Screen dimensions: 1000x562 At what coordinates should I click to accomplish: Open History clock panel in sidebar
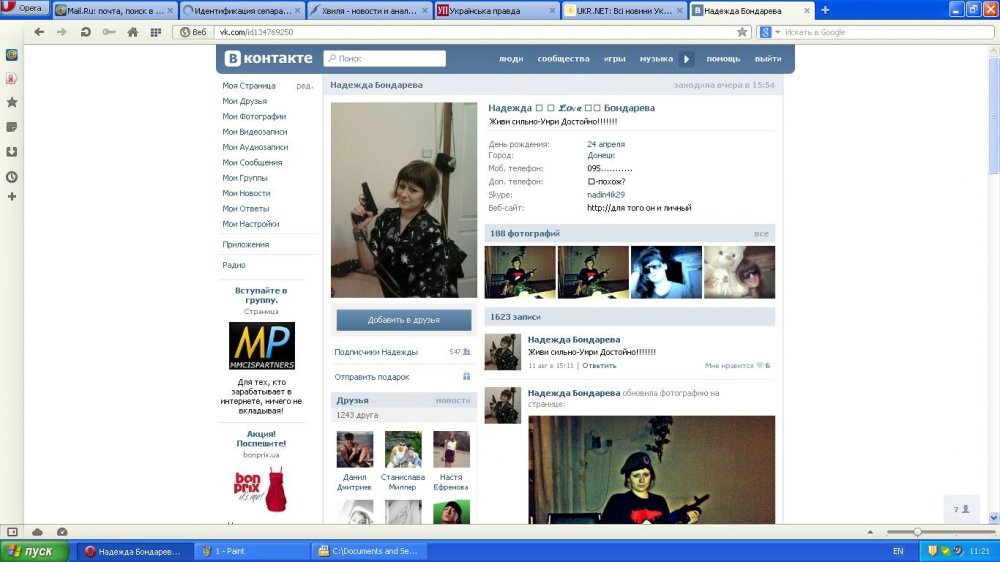tap(11, 177)
